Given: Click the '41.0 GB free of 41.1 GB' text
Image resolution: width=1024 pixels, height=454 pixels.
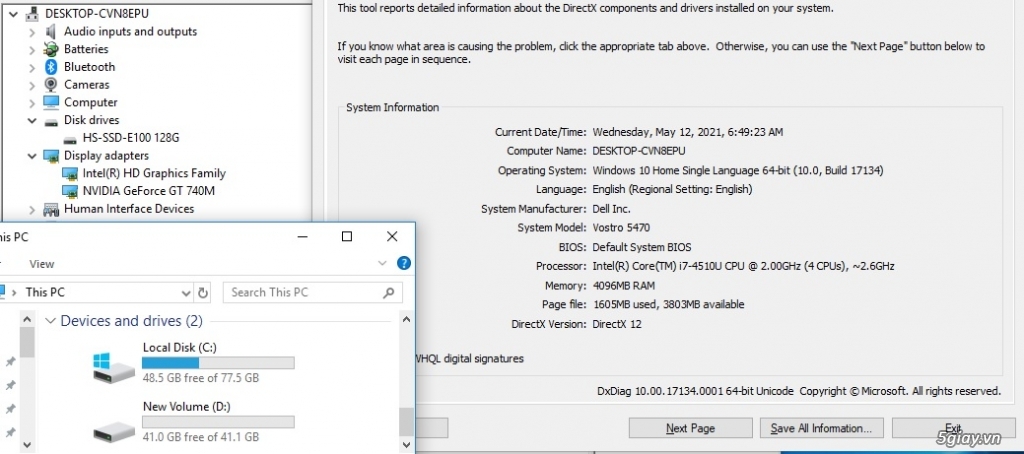Looking at the screenshot, I should 200,436.
